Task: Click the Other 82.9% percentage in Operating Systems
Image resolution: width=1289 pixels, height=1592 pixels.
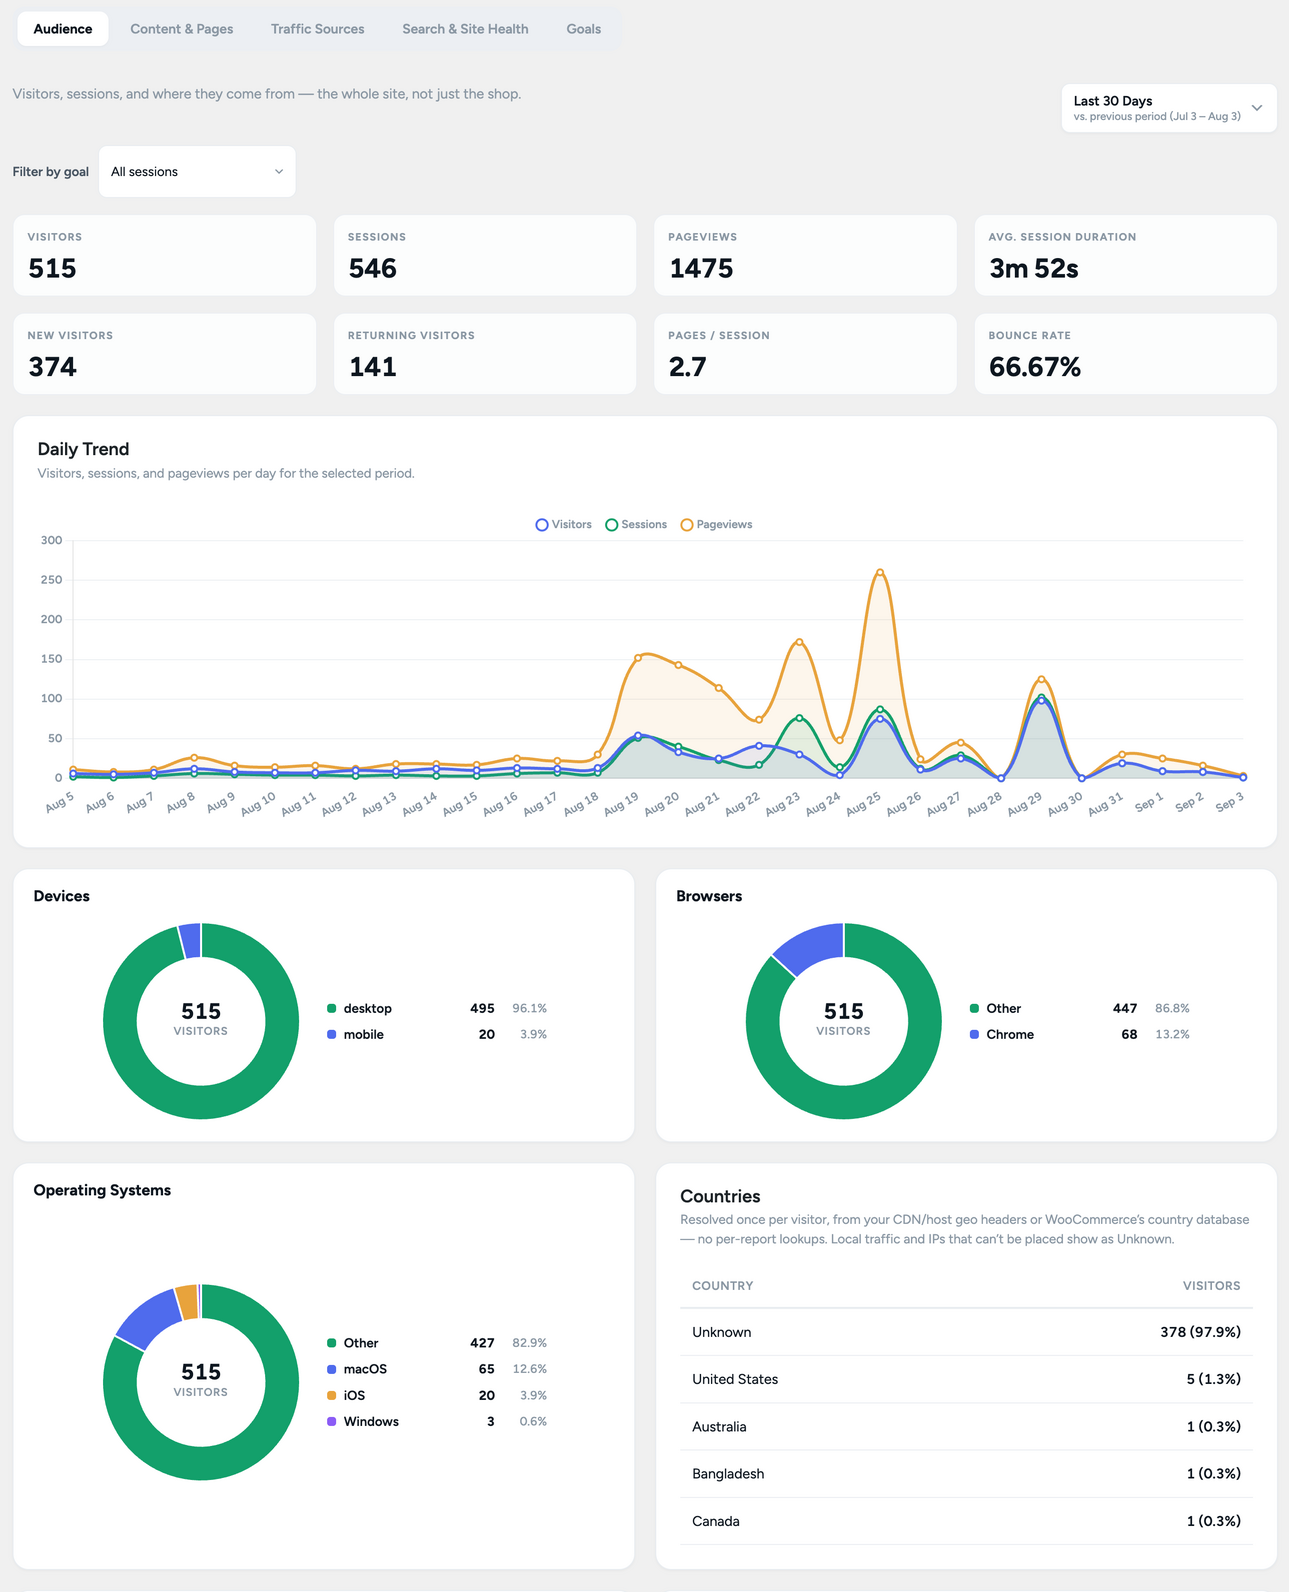Action: click(529, 1343)
